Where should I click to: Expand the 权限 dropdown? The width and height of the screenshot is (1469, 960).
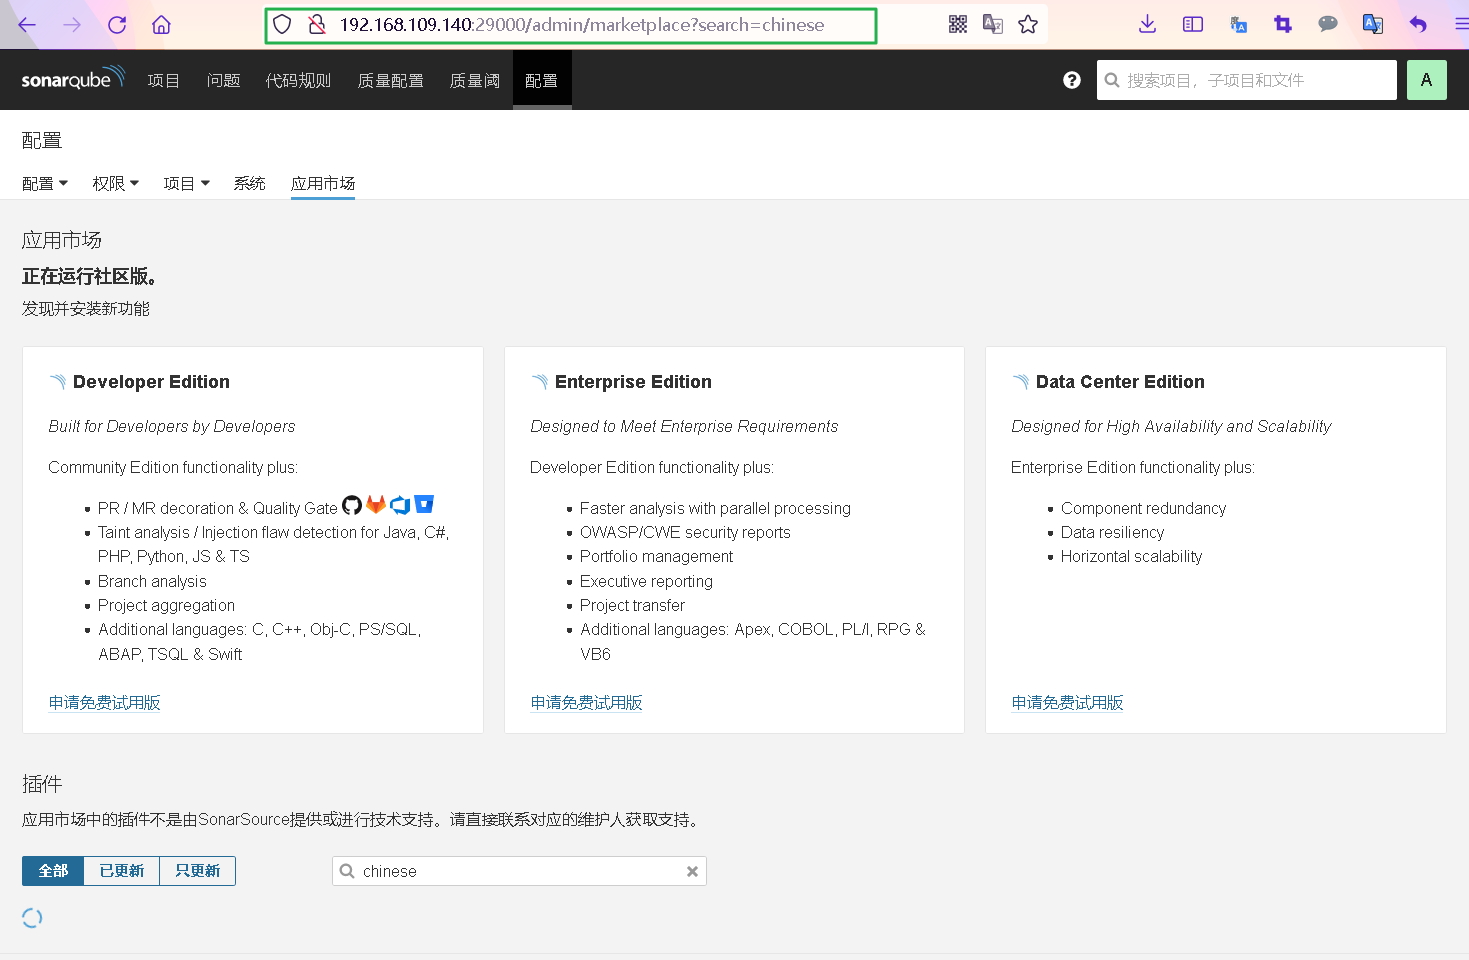pos(116,184)
